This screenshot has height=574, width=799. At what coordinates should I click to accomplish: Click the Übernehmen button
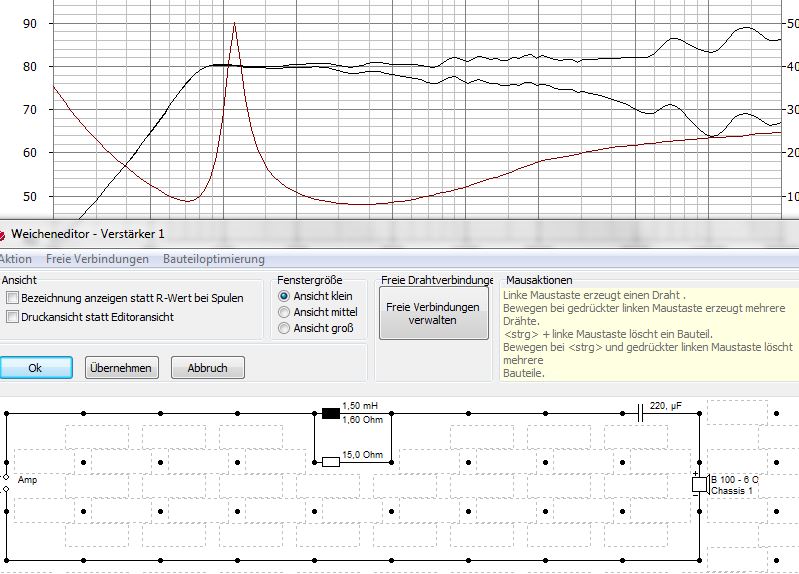[121, 368]
